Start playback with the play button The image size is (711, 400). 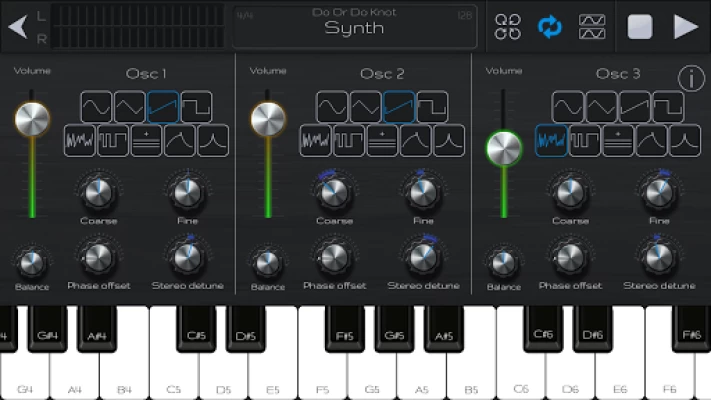[686, 27]
